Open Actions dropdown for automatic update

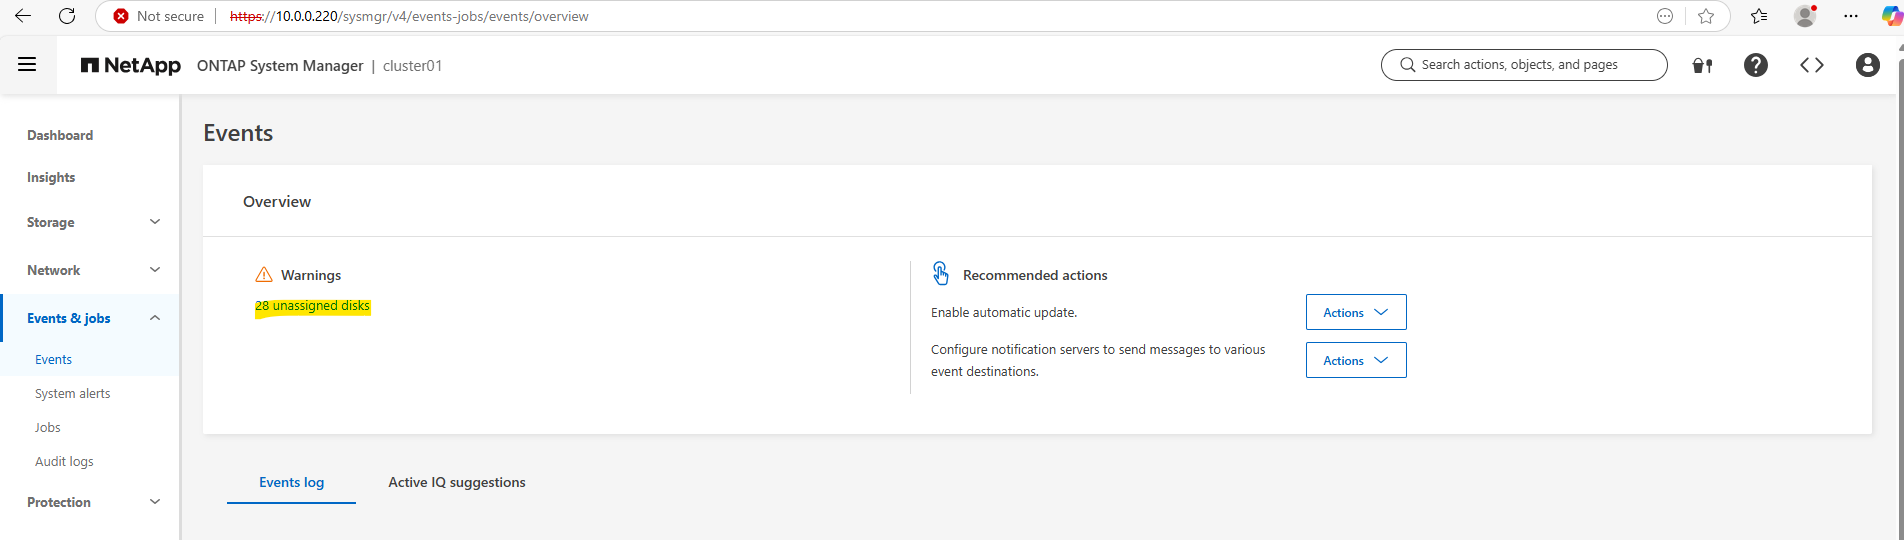[1356, 312]
